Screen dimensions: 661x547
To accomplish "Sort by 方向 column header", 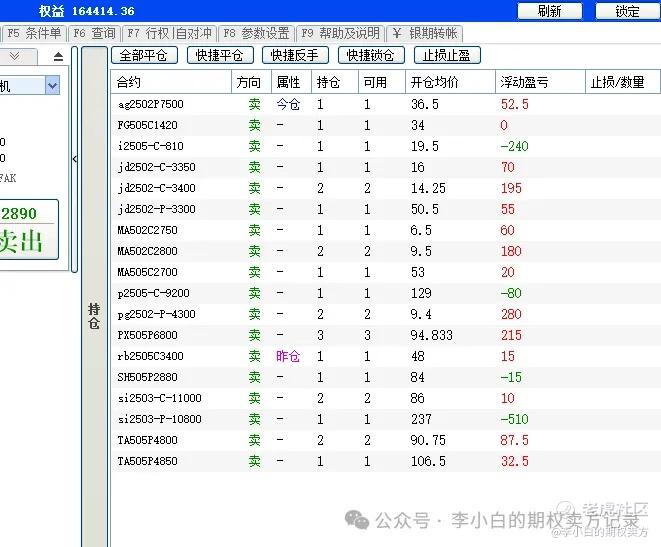I will pyautogui.click(x=251, y=82).
